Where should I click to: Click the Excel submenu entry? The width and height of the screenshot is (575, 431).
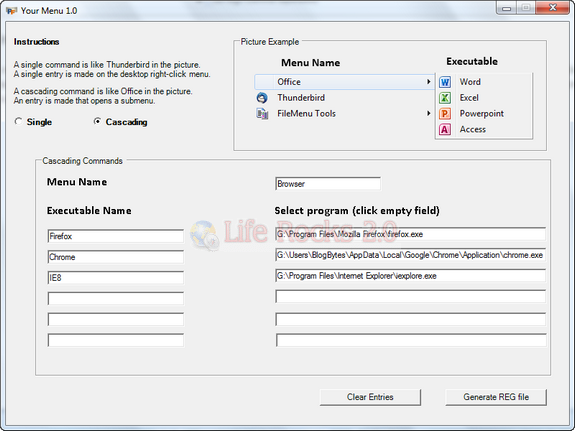tap(469, 98)
